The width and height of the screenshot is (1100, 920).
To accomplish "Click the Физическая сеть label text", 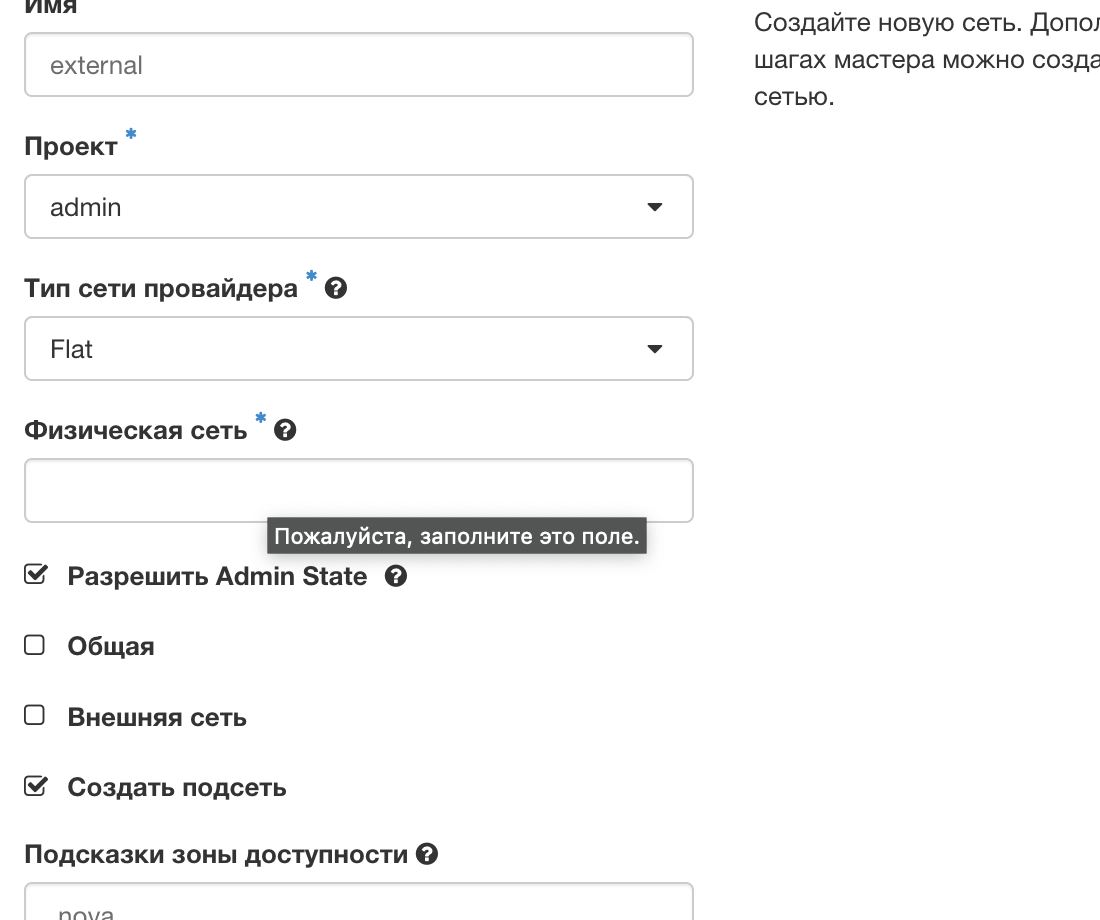I will tap(135, 431).
